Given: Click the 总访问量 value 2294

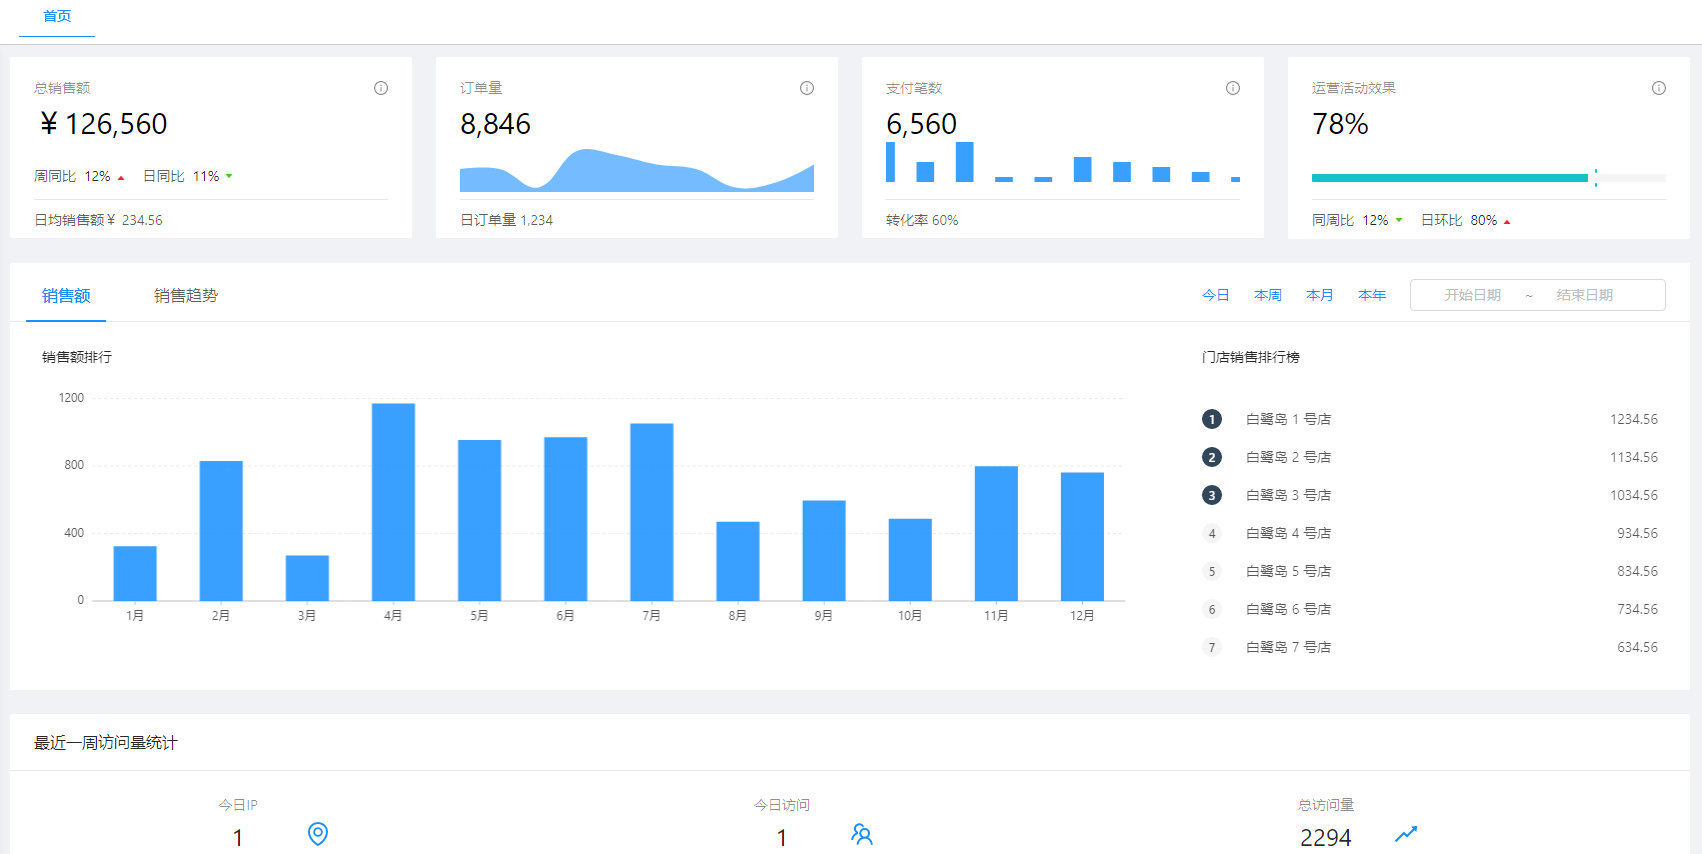Looking at the screenshot, I should click(1326, 838).
